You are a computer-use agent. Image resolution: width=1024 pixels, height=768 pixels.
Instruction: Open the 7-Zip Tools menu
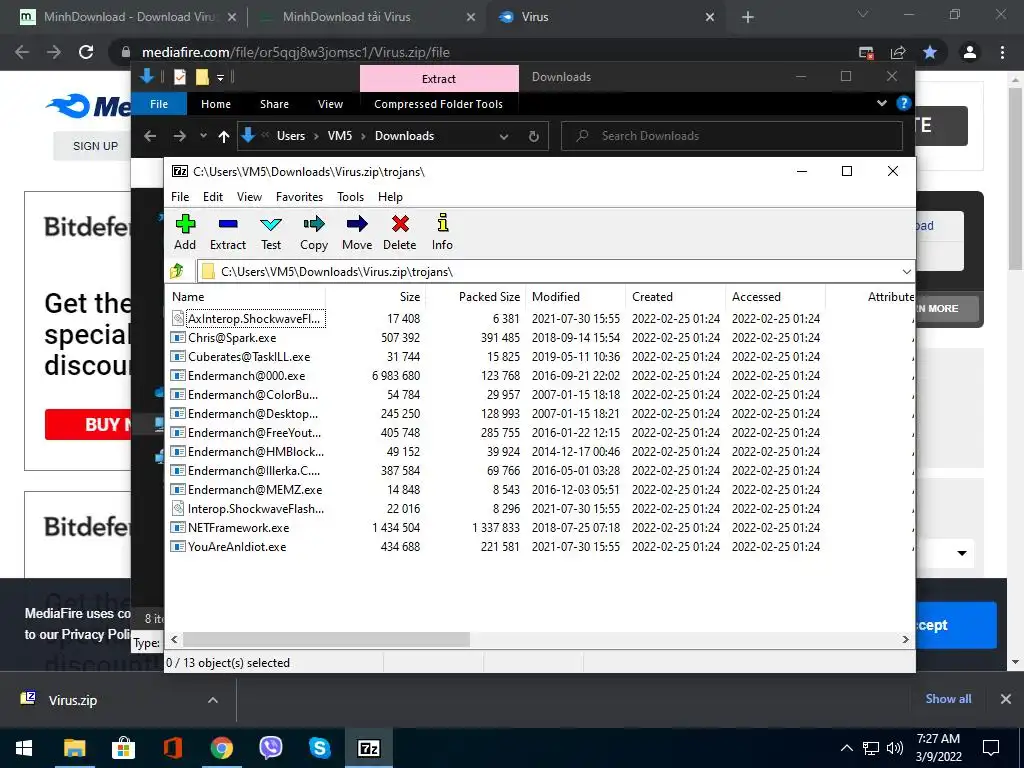point(350,197)
